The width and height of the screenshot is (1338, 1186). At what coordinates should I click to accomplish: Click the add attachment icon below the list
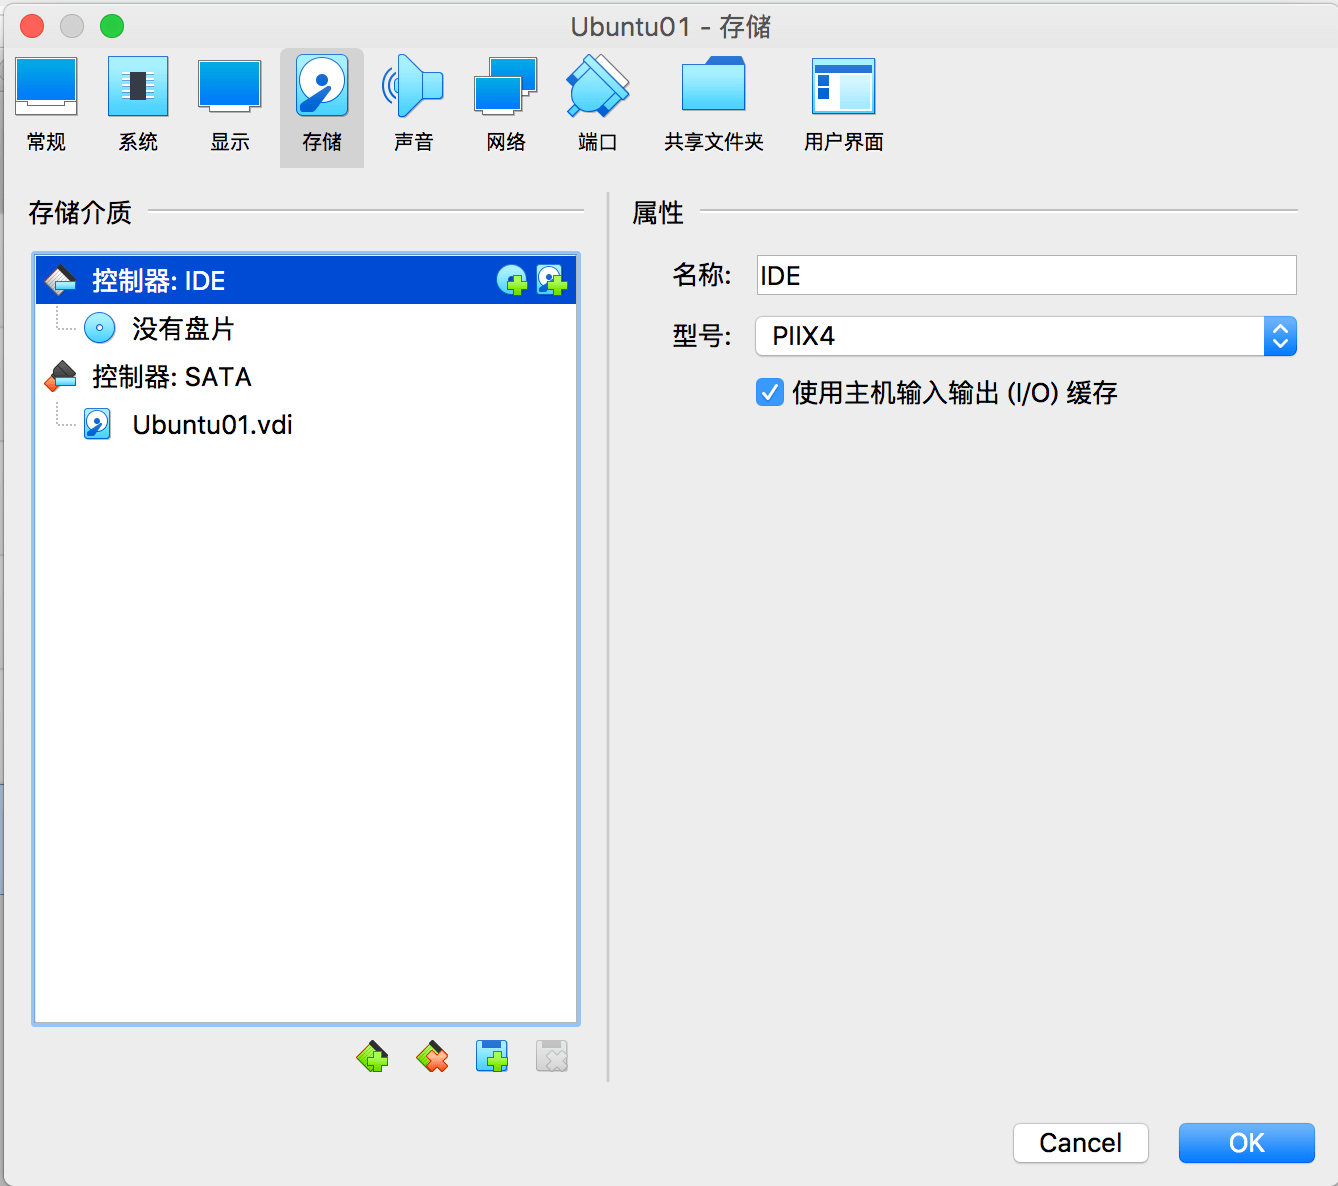[492, 1056]
